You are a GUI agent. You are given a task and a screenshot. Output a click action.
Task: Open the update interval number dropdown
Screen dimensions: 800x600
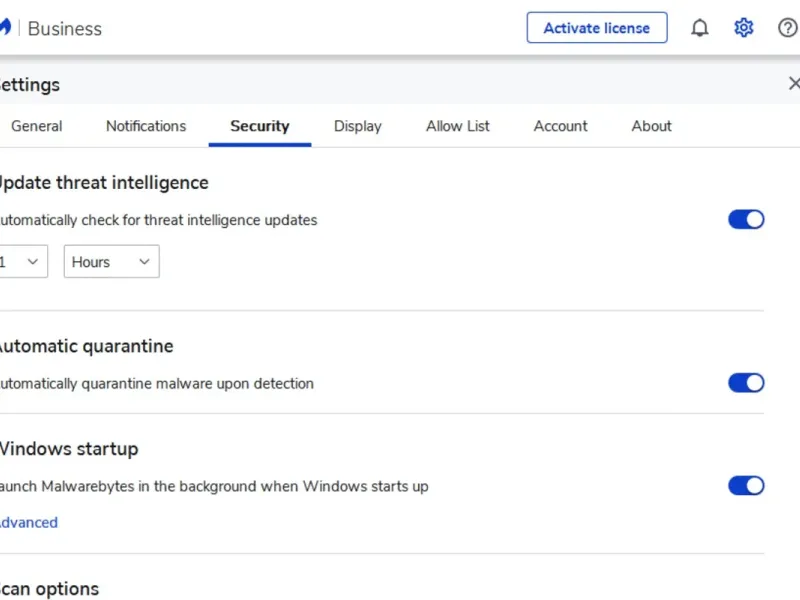22,262
